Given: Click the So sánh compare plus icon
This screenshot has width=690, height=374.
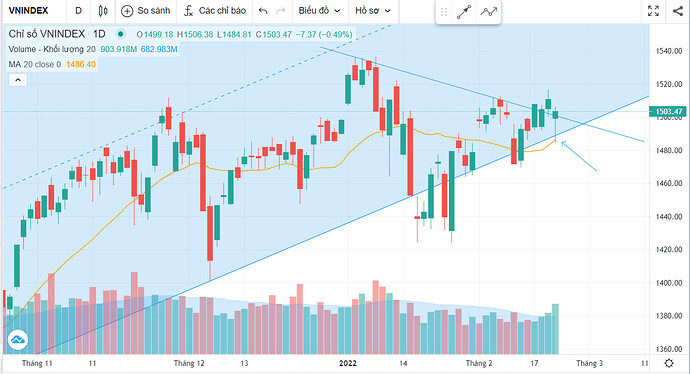Looking at the screenshot, I should tap(127, 11).
